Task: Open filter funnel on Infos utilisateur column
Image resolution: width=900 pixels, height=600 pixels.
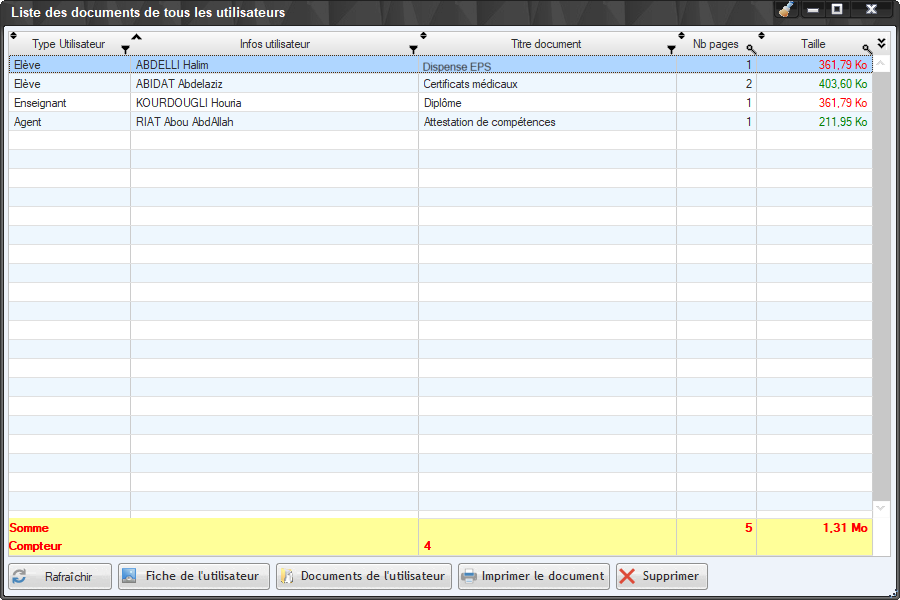Action: pyautogui.click(x=413, y=49)
